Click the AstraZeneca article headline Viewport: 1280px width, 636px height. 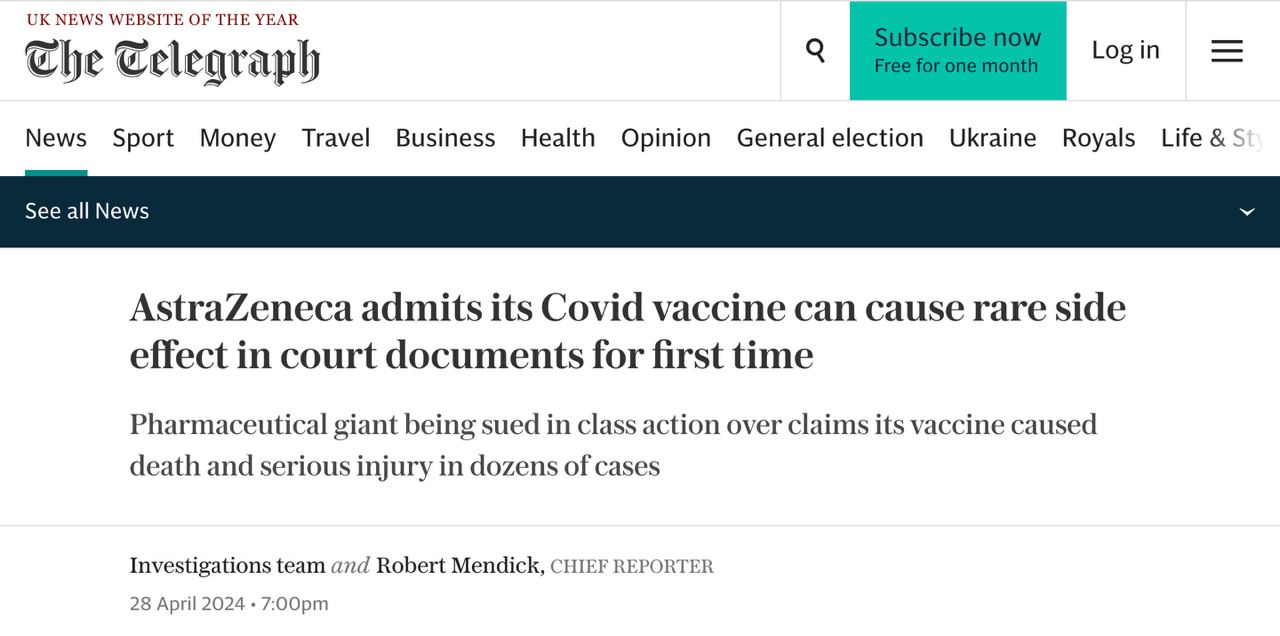(x=627, y=331)
